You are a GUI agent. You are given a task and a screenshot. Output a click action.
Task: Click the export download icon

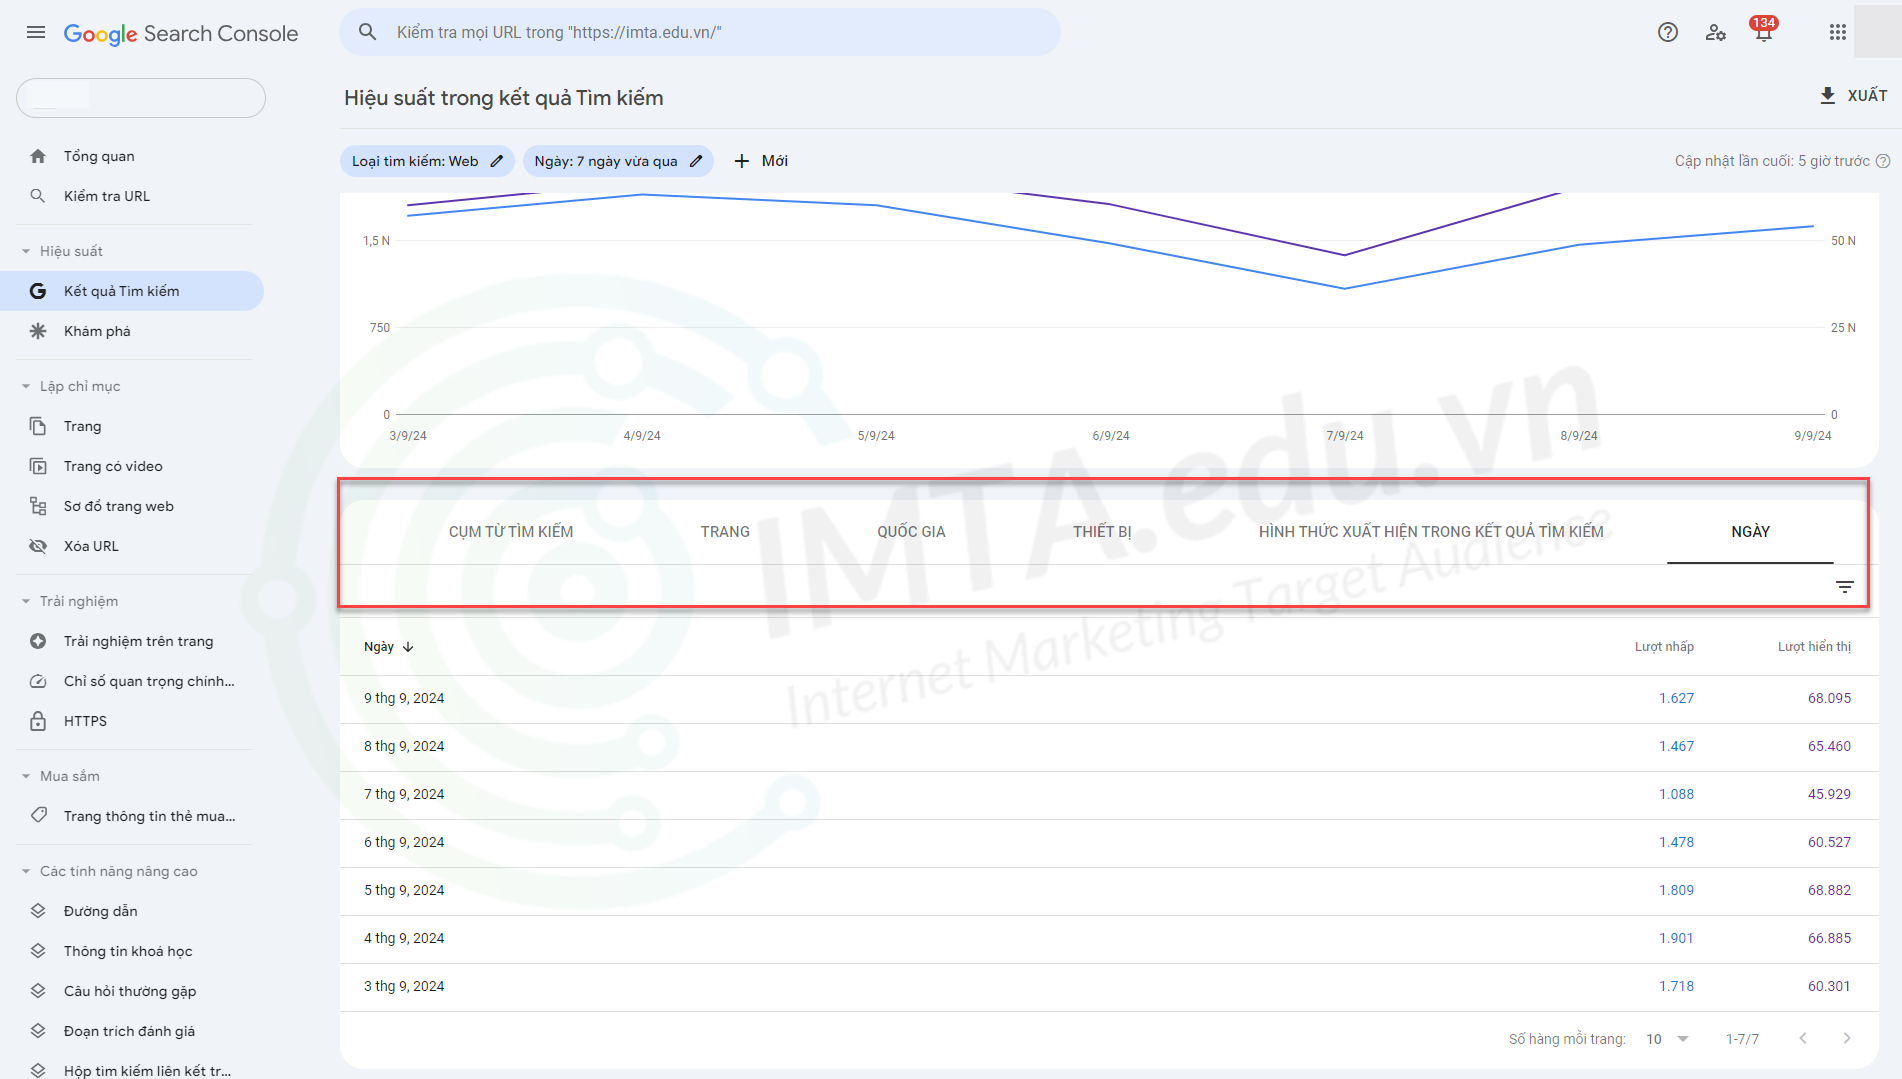tap(1827, 96)
